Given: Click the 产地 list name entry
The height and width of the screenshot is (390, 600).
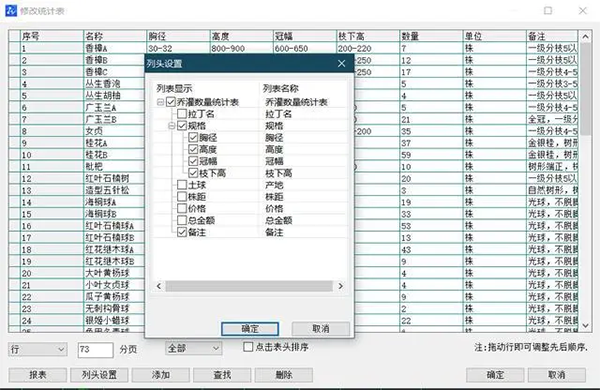Looking at the screenshot, I should [274, 185].
